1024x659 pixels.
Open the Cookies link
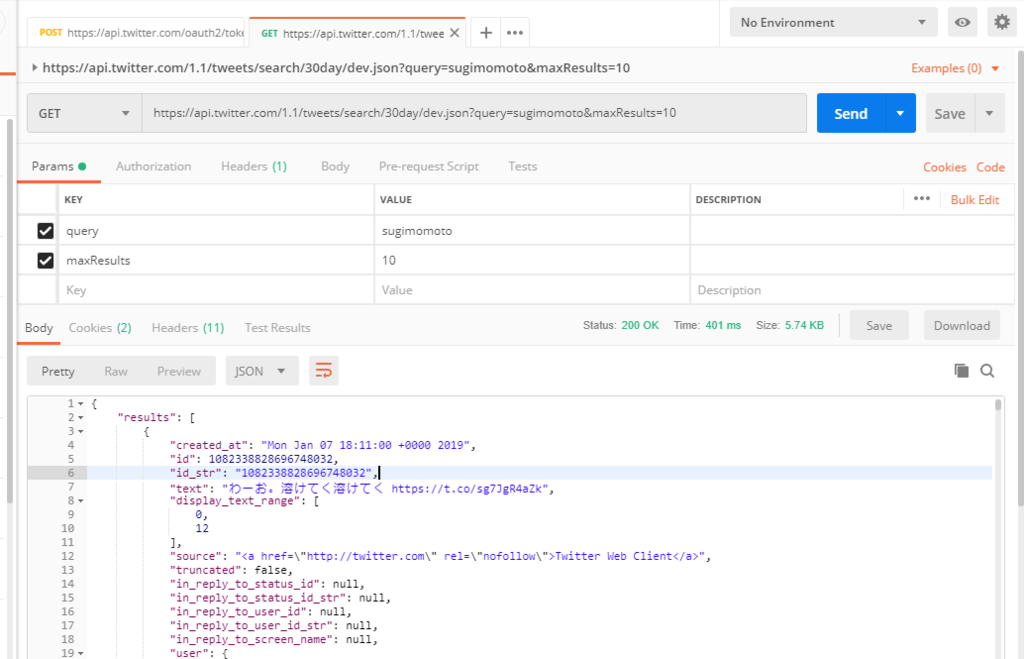coord(944,167)
